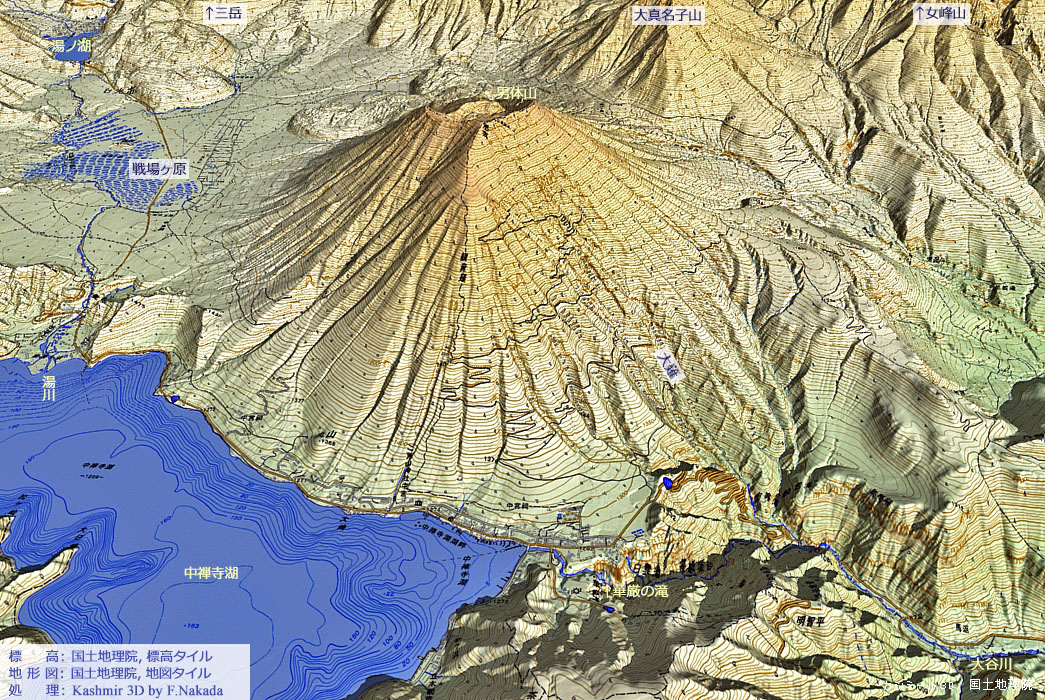This screenshot has width=1045, height=700.
Task: Click the 標高 data source credit line
Action: coord(110,656)
